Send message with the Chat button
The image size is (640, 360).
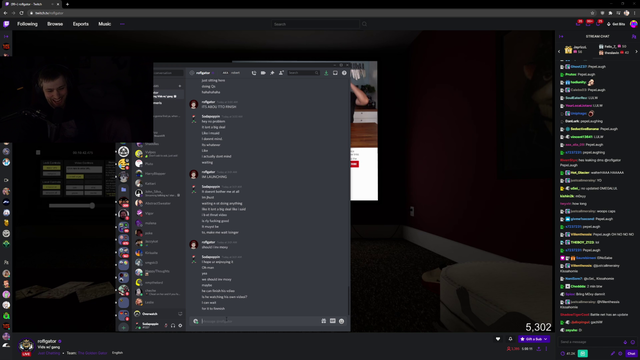(x=631, y=353)
